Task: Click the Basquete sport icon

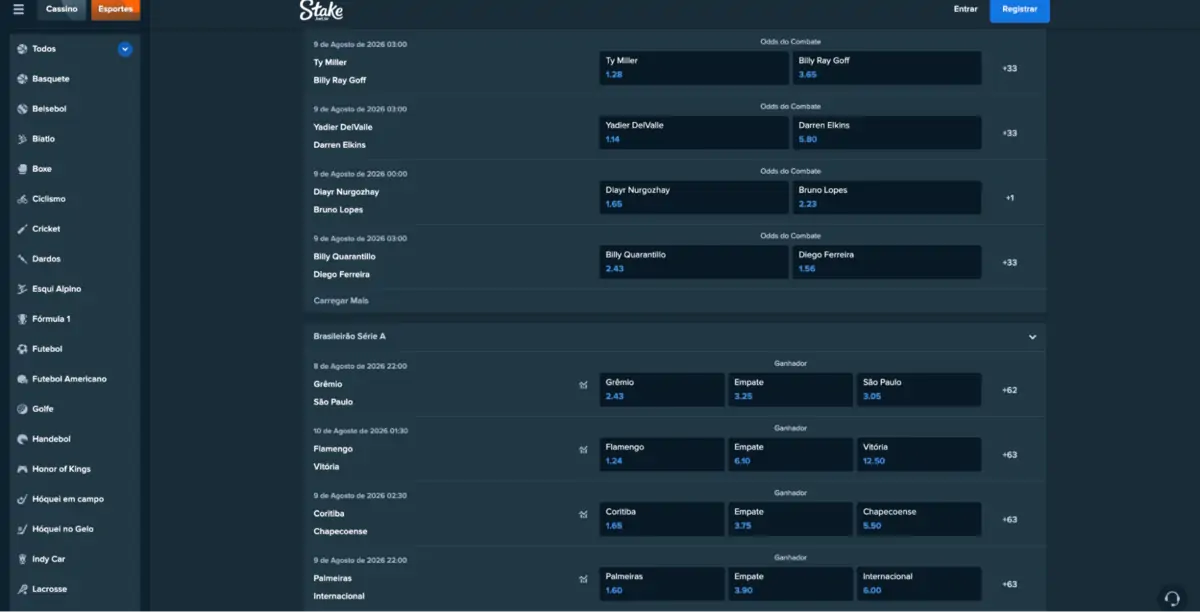Action: tap(22, 79)
